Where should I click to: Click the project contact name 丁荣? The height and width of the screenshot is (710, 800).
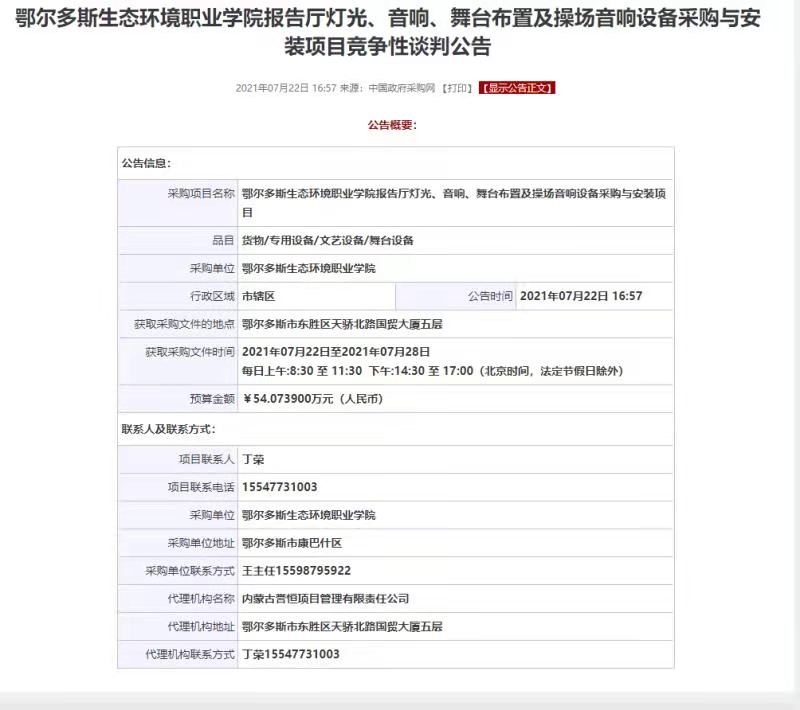tap(253, 459)
